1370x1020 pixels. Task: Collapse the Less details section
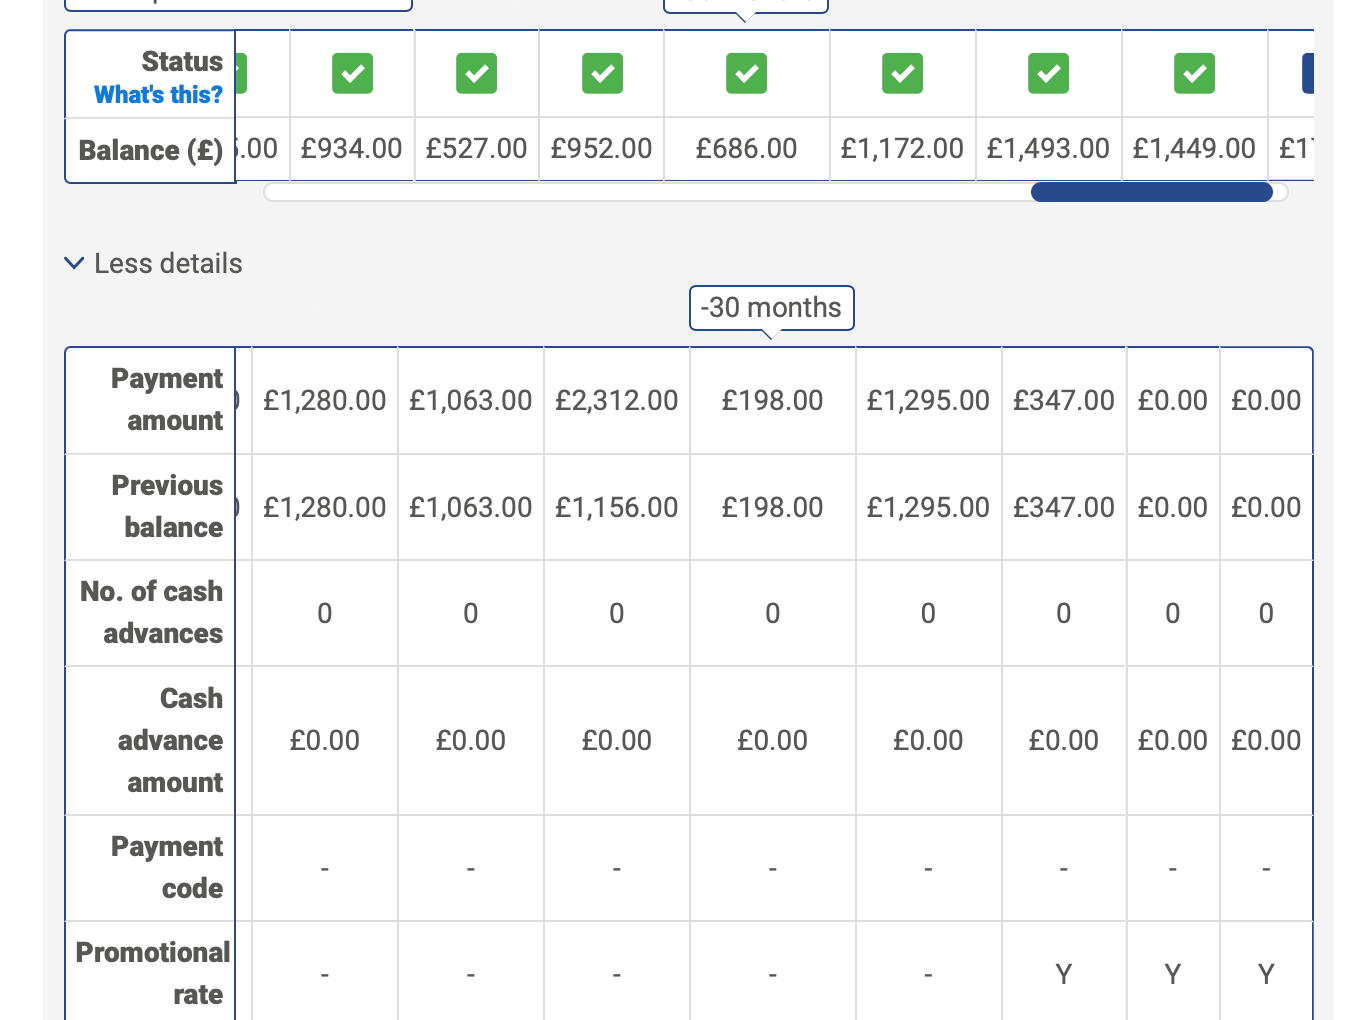(x=152, y=263)
